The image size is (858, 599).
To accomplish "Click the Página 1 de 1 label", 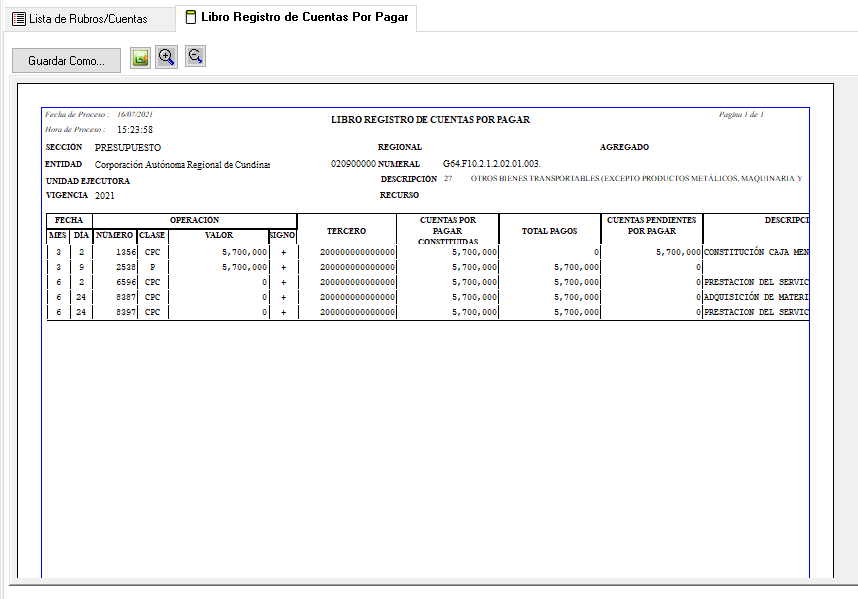I will (741, 115).
